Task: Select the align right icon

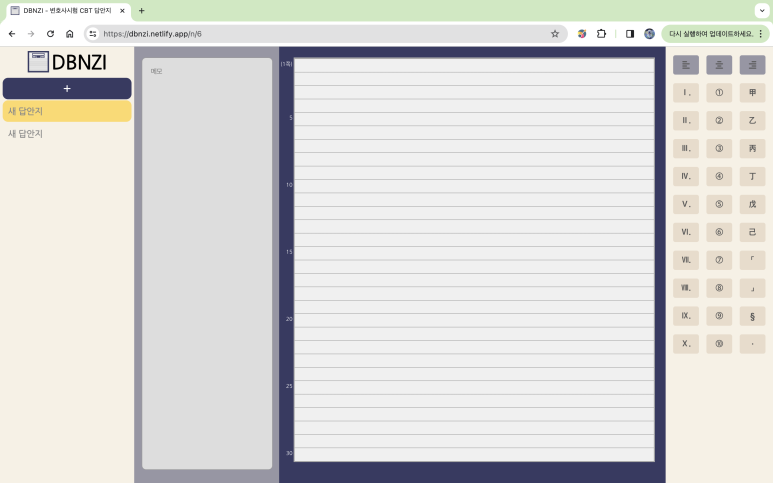Action: (x=752, y=65)
